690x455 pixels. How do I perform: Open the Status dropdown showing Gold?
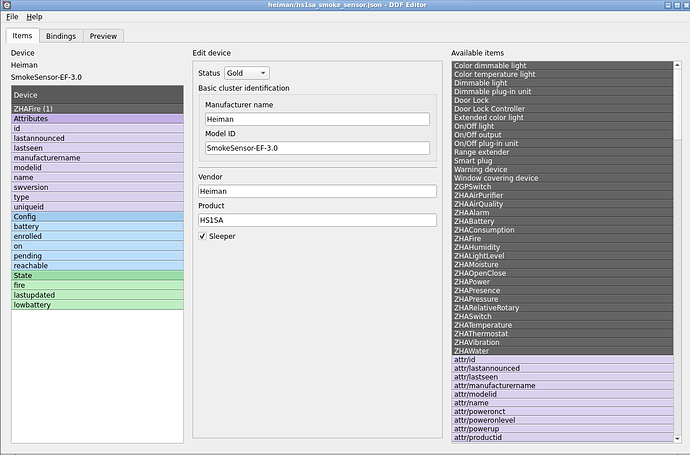tap(247, 73)
